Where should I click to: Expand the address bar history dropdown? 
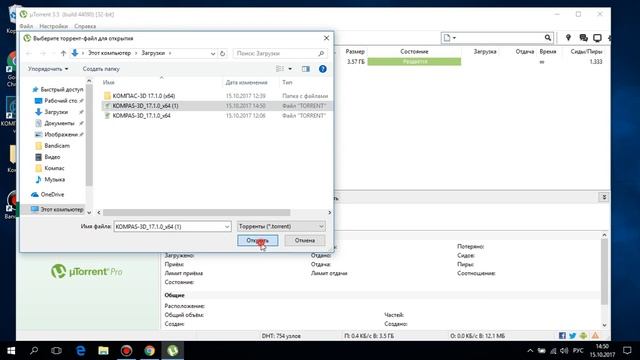click(213, 53)
